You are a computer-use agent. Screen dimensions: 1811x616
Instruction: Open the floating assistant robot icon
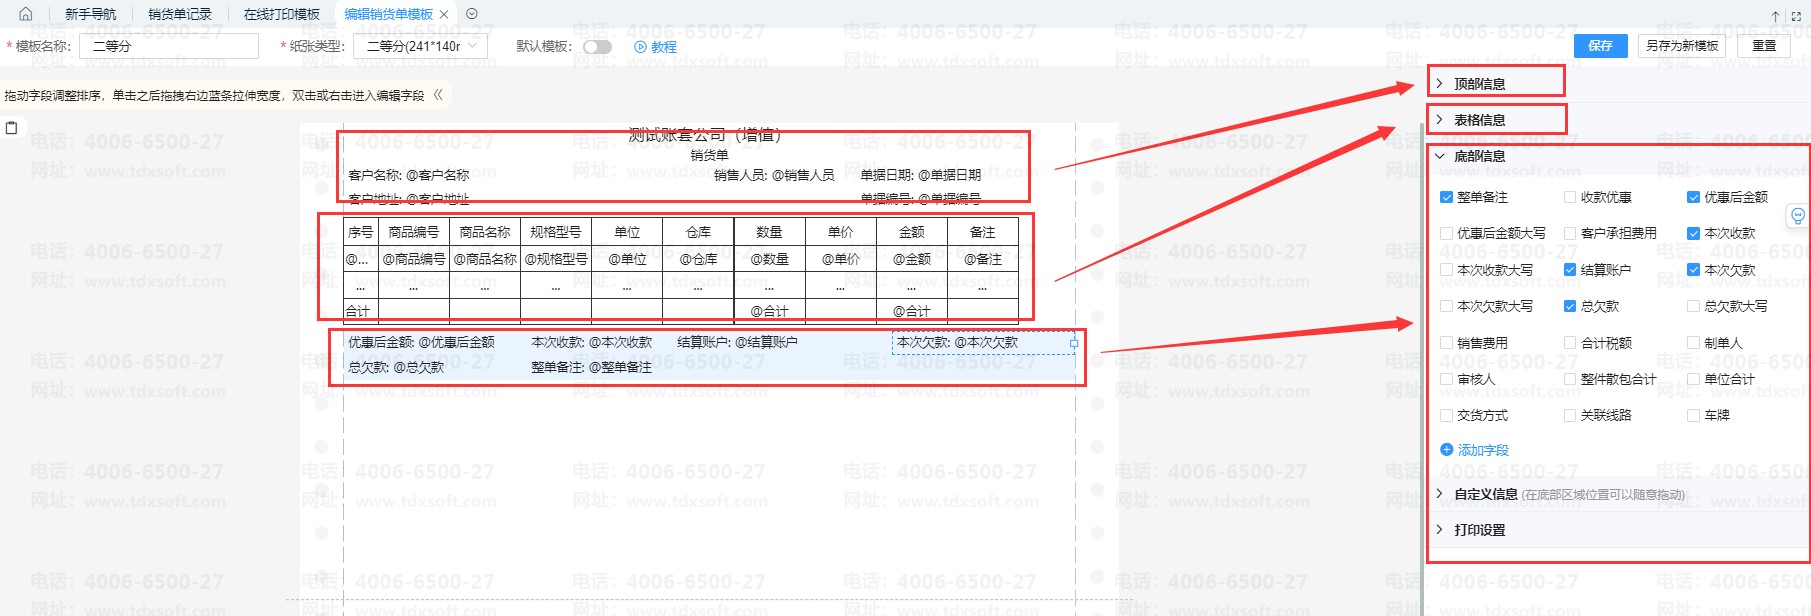(x=1797, y=215)
